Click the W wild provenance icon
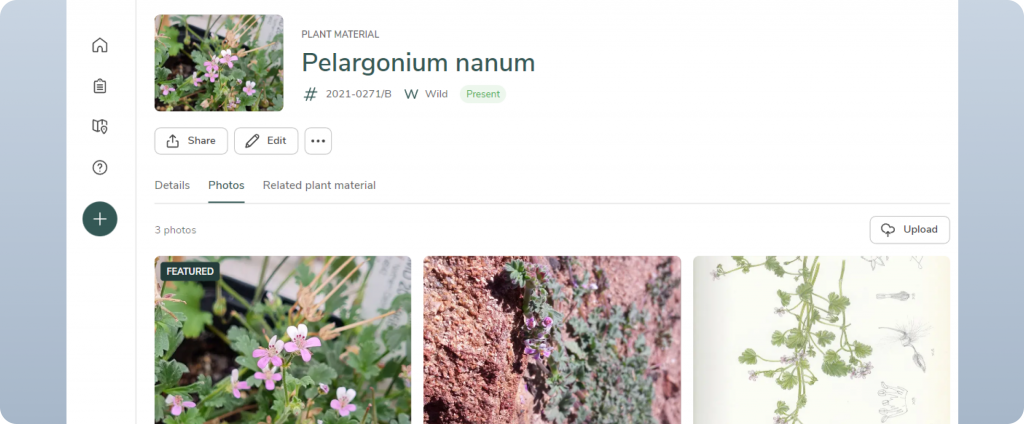The width and height of the screenshot is (1024, 424). tap(411, 94)
